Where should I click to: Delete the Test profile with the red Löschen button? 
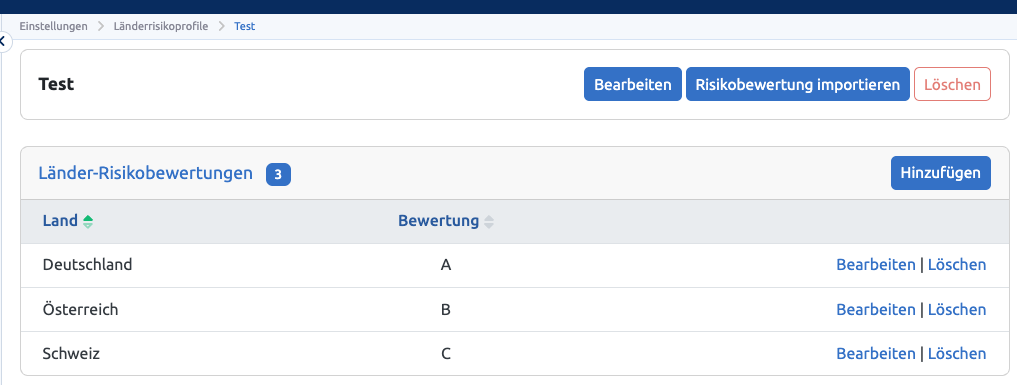click(x=952, y=84)
